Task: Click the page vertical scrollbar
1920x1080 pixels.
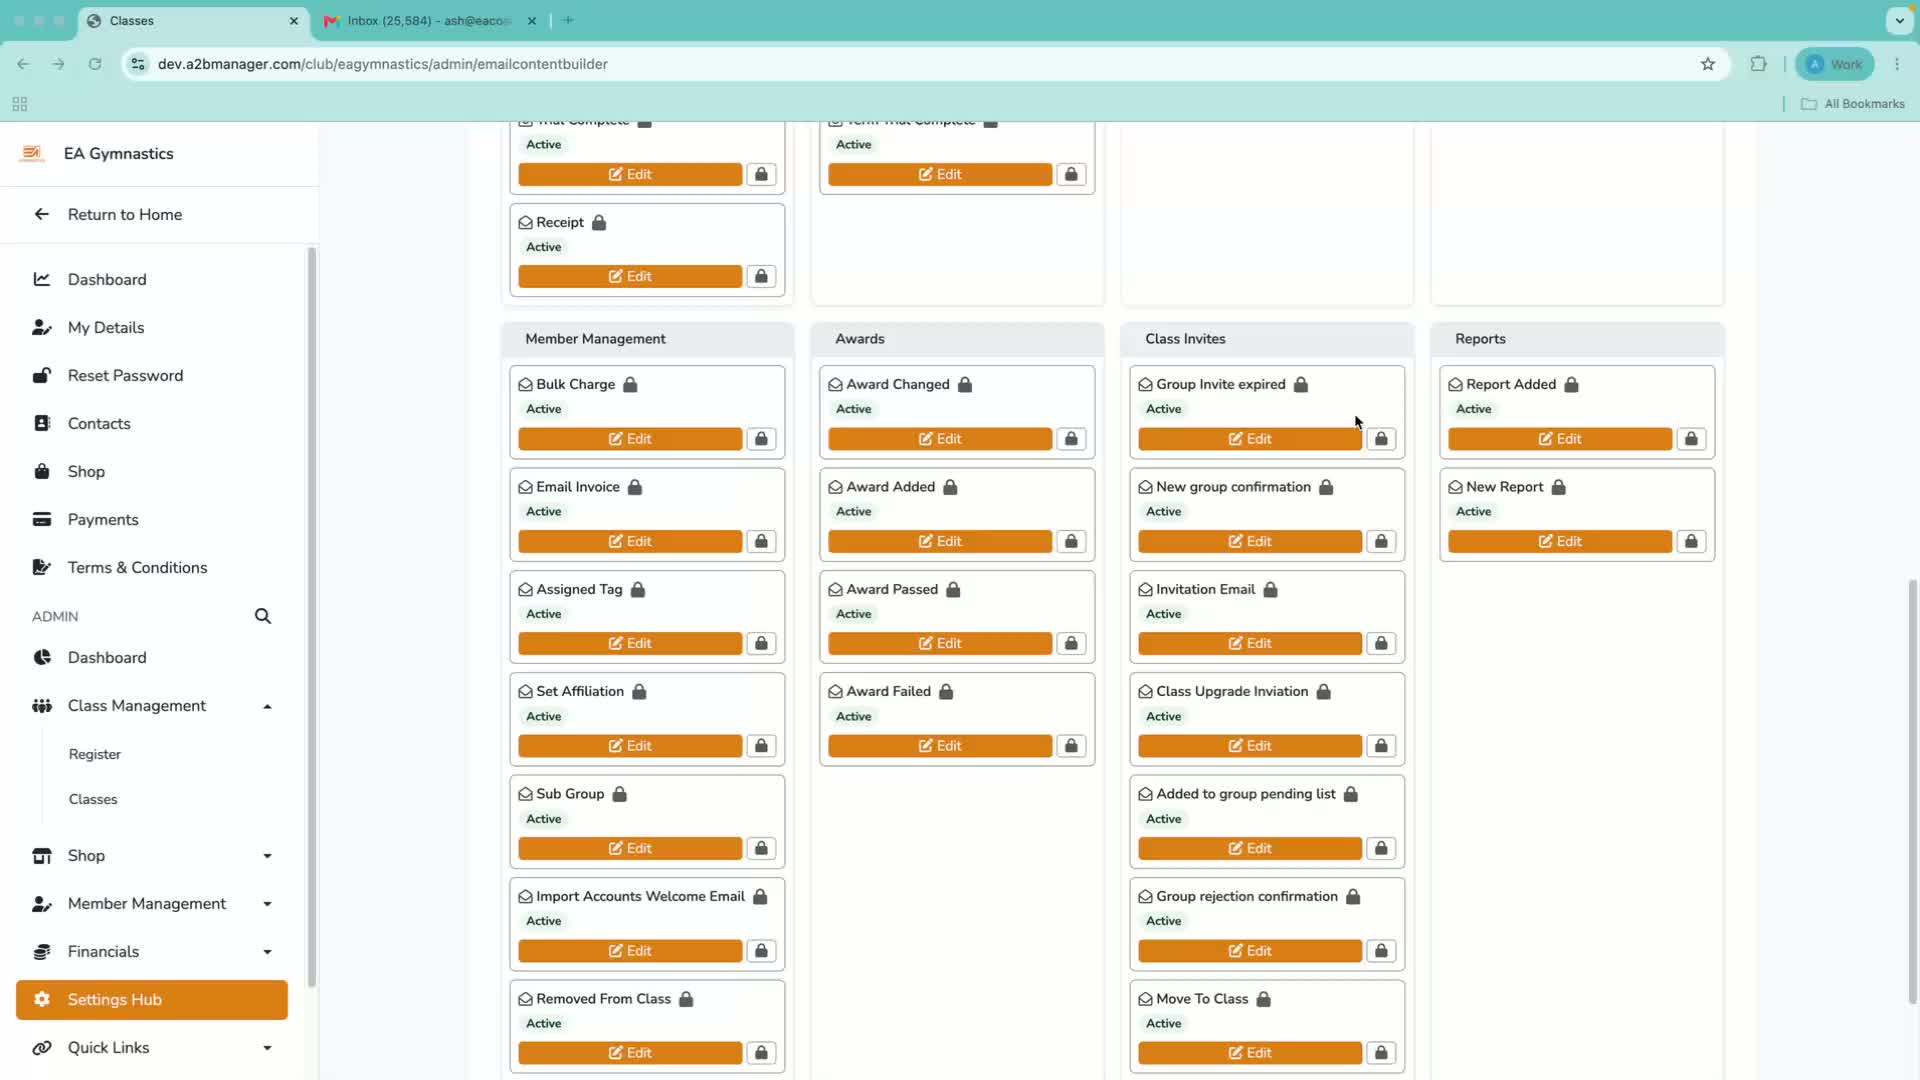Action: tap(1912, 790)
